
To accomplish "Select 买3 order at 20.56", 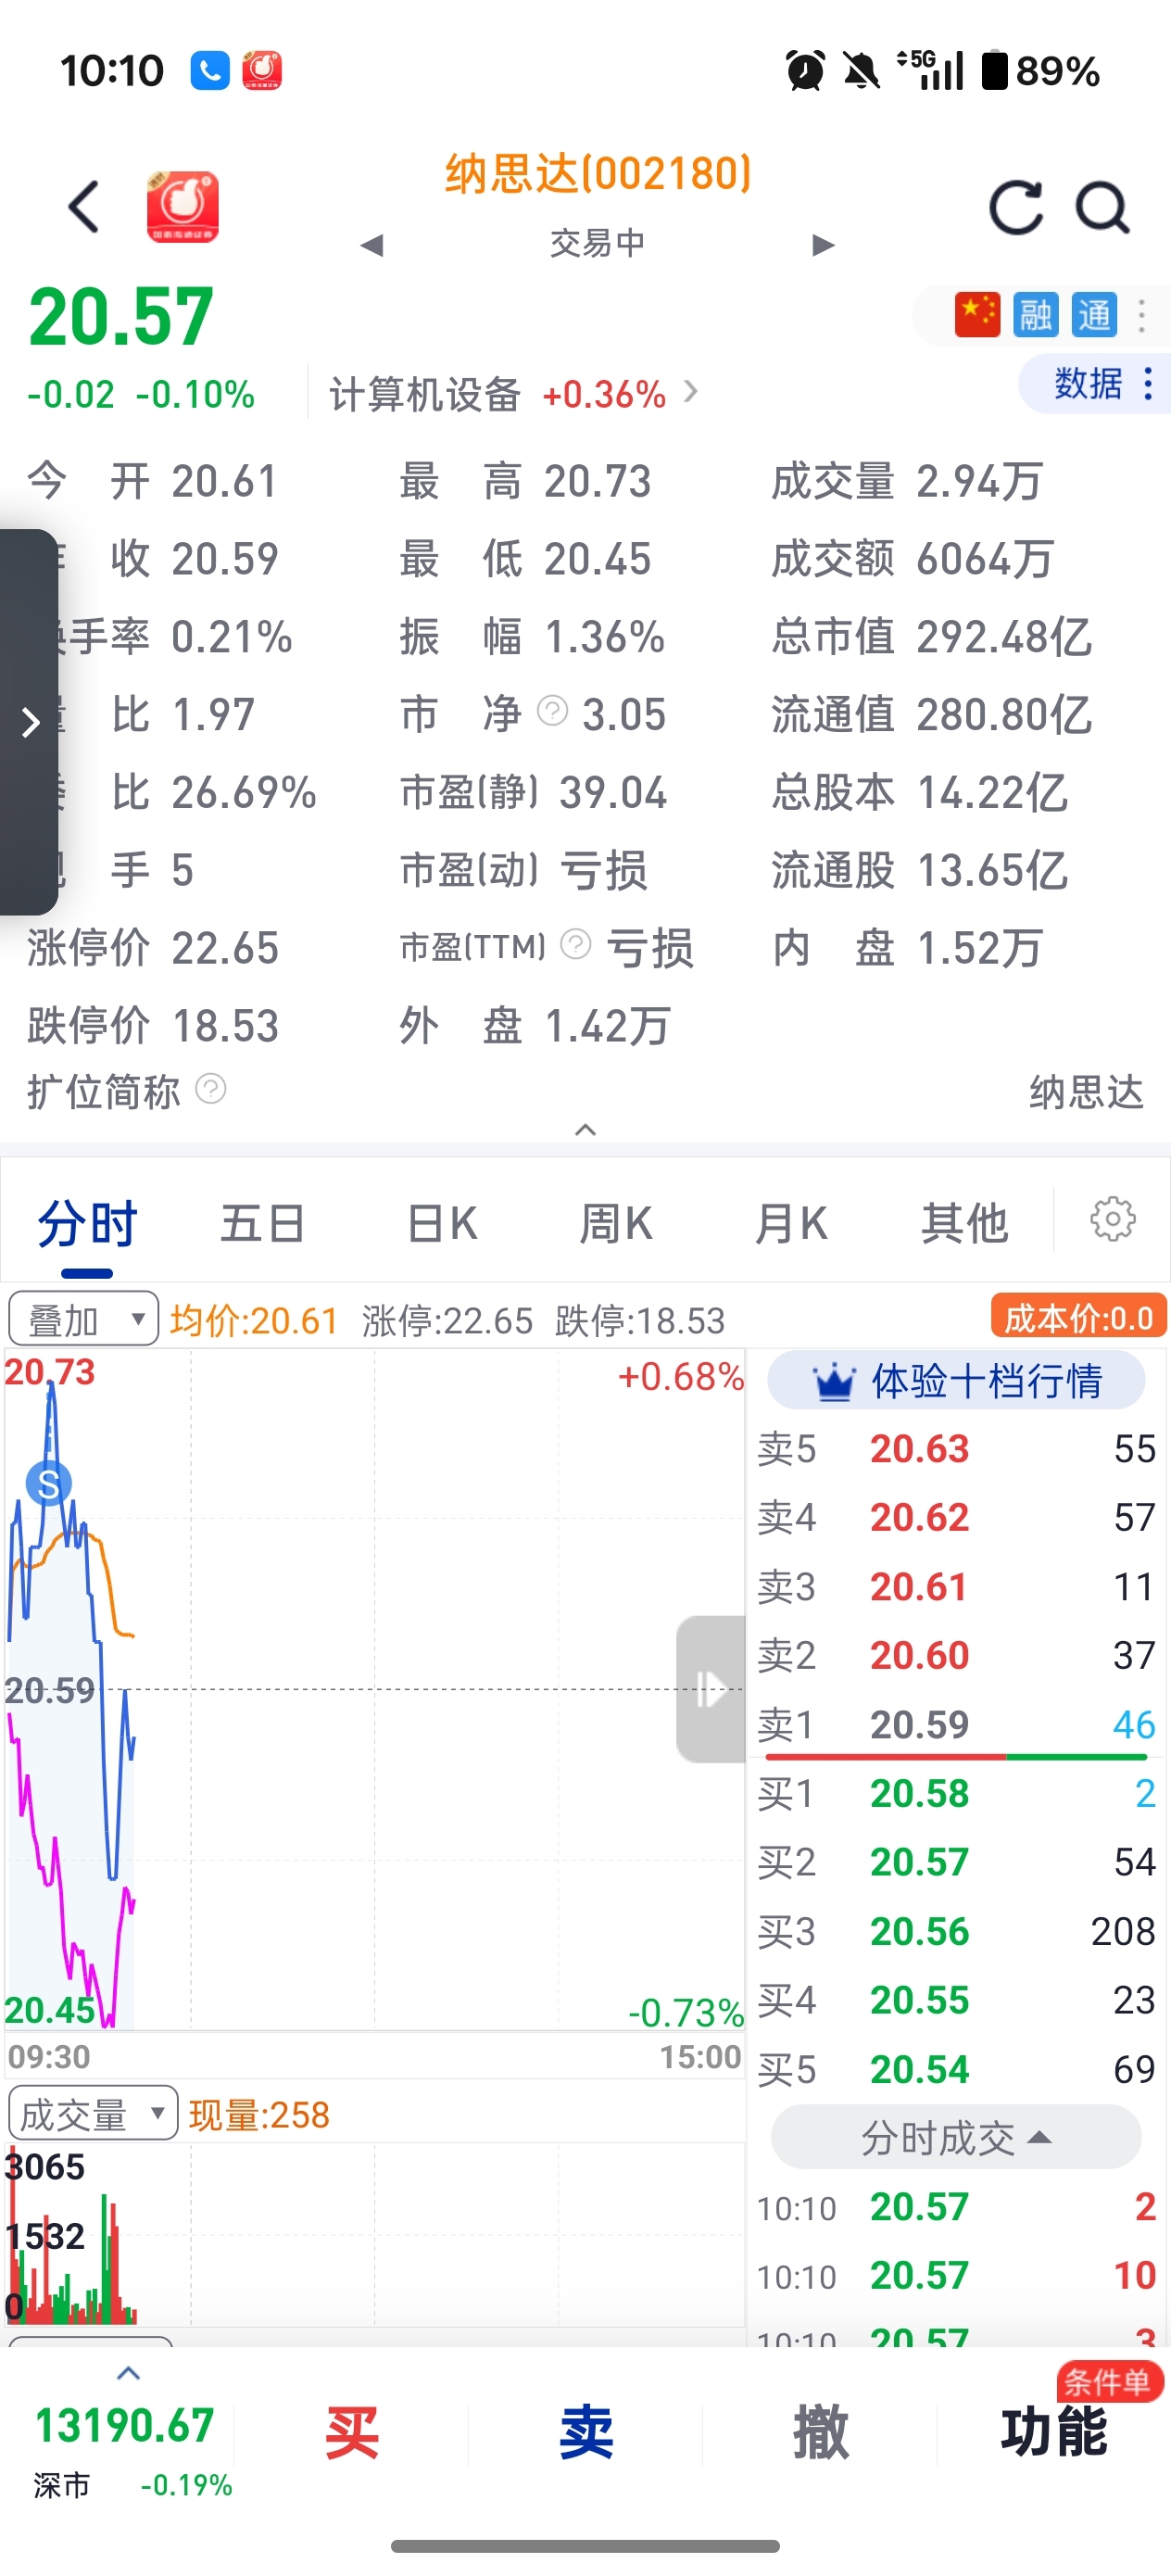I will (956, 1932).
